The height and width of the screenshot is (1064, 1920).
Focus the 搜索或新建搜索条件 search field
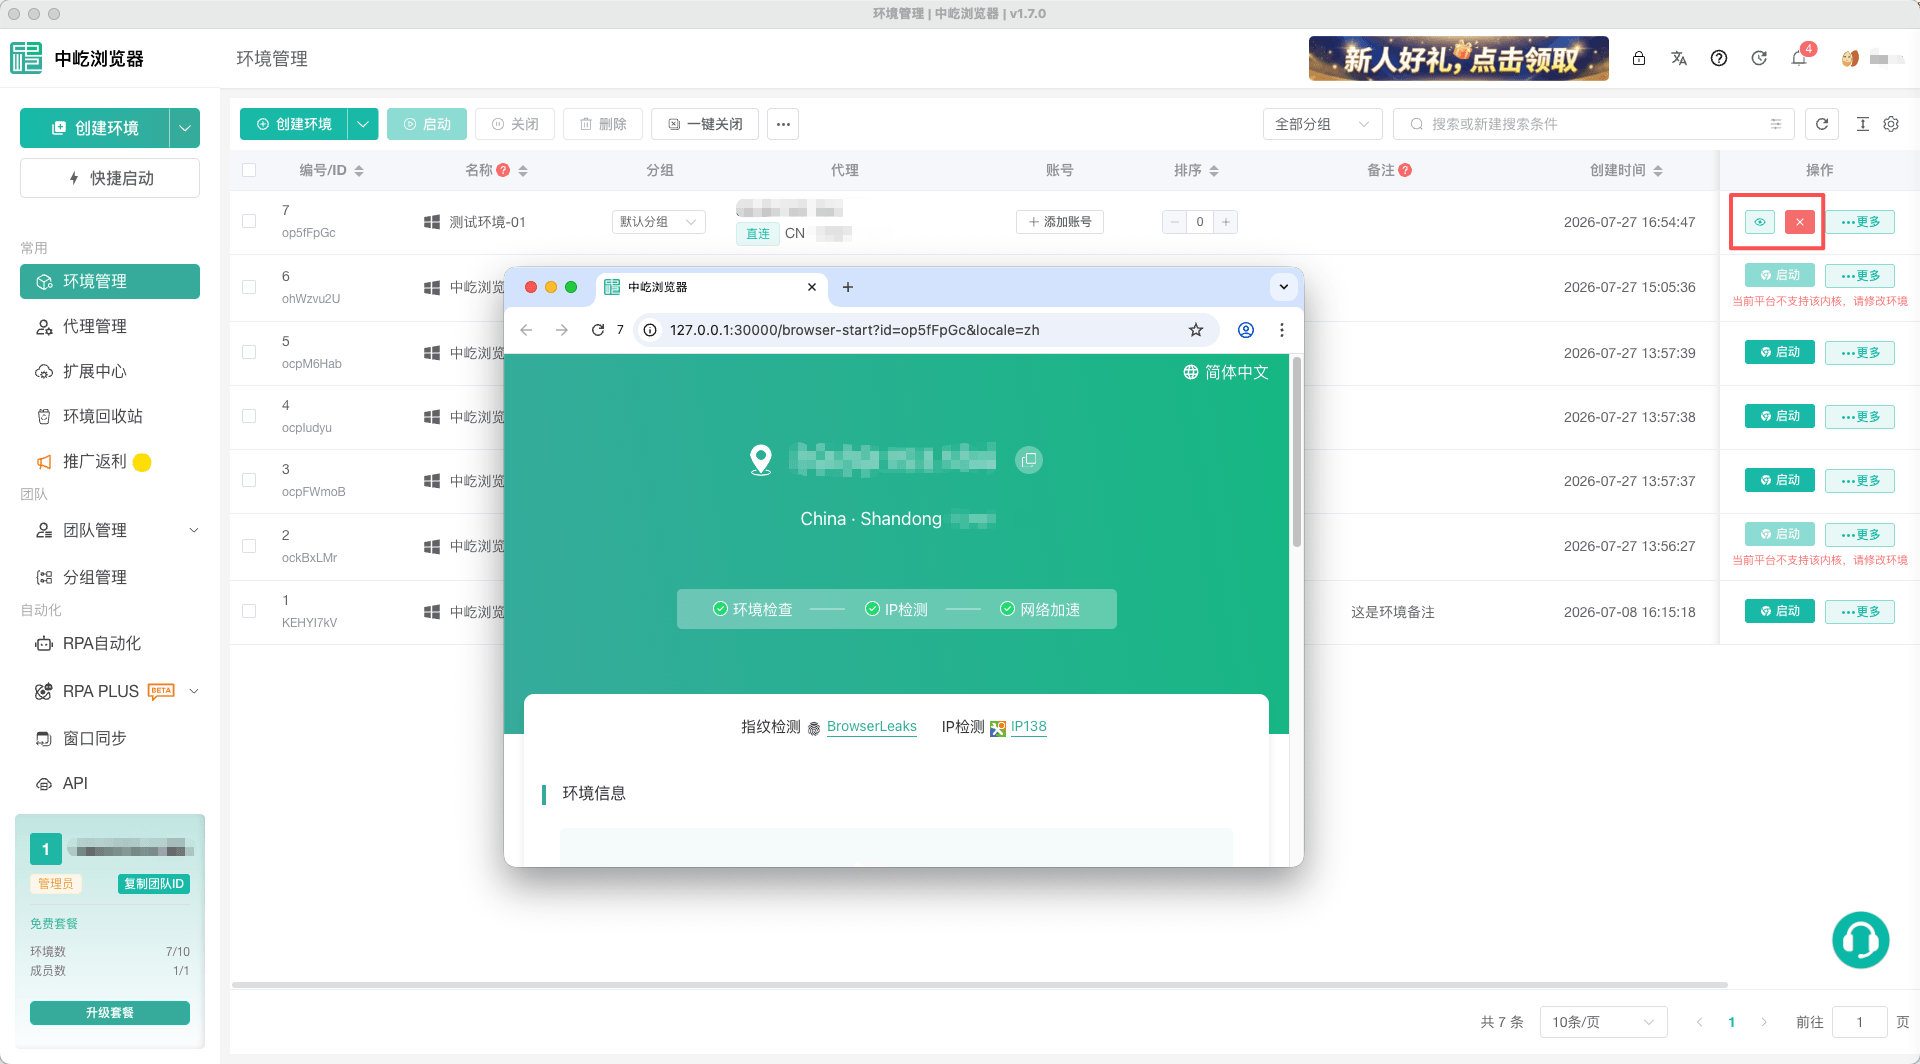click(x=1594, y=124)
